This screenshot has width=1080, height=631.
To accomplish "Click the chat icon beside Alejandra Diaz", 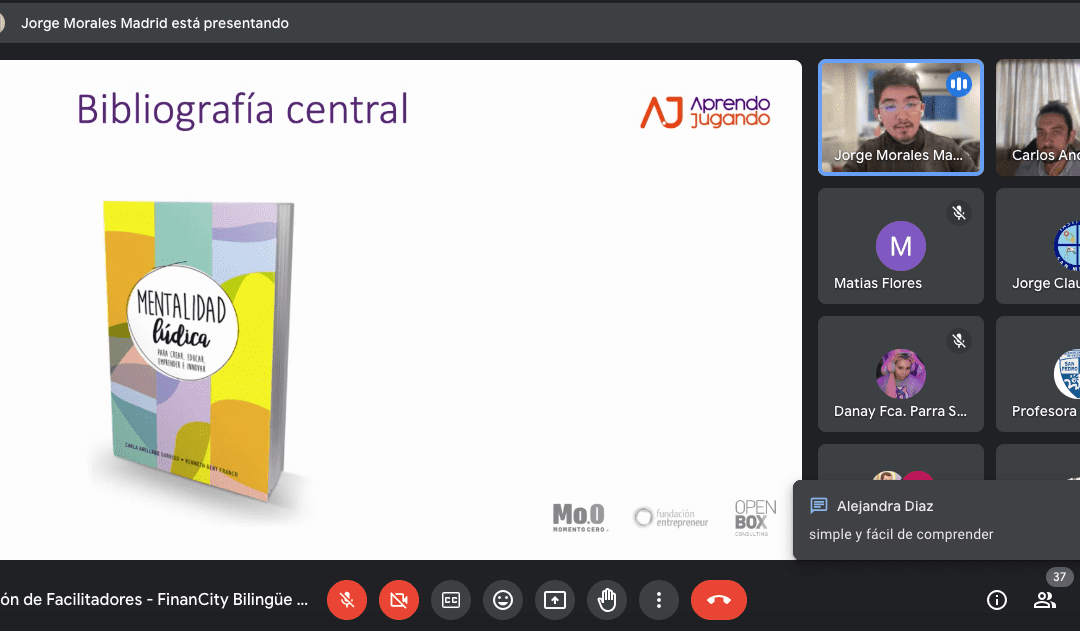I will pyautogui.click(x=819, y=506).
